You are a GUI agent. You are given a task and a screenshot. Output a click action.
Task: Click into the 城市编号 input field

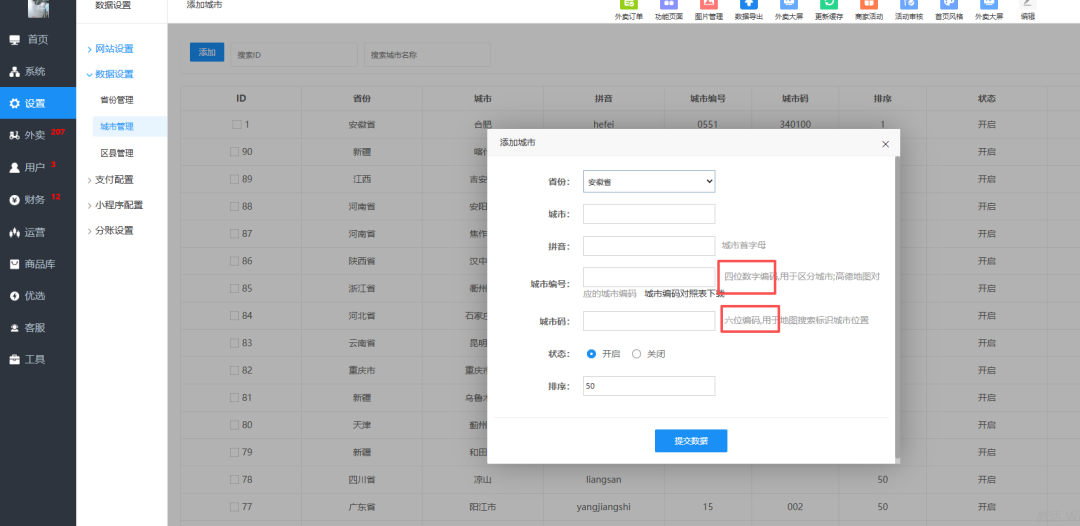(x=649, y=277)
